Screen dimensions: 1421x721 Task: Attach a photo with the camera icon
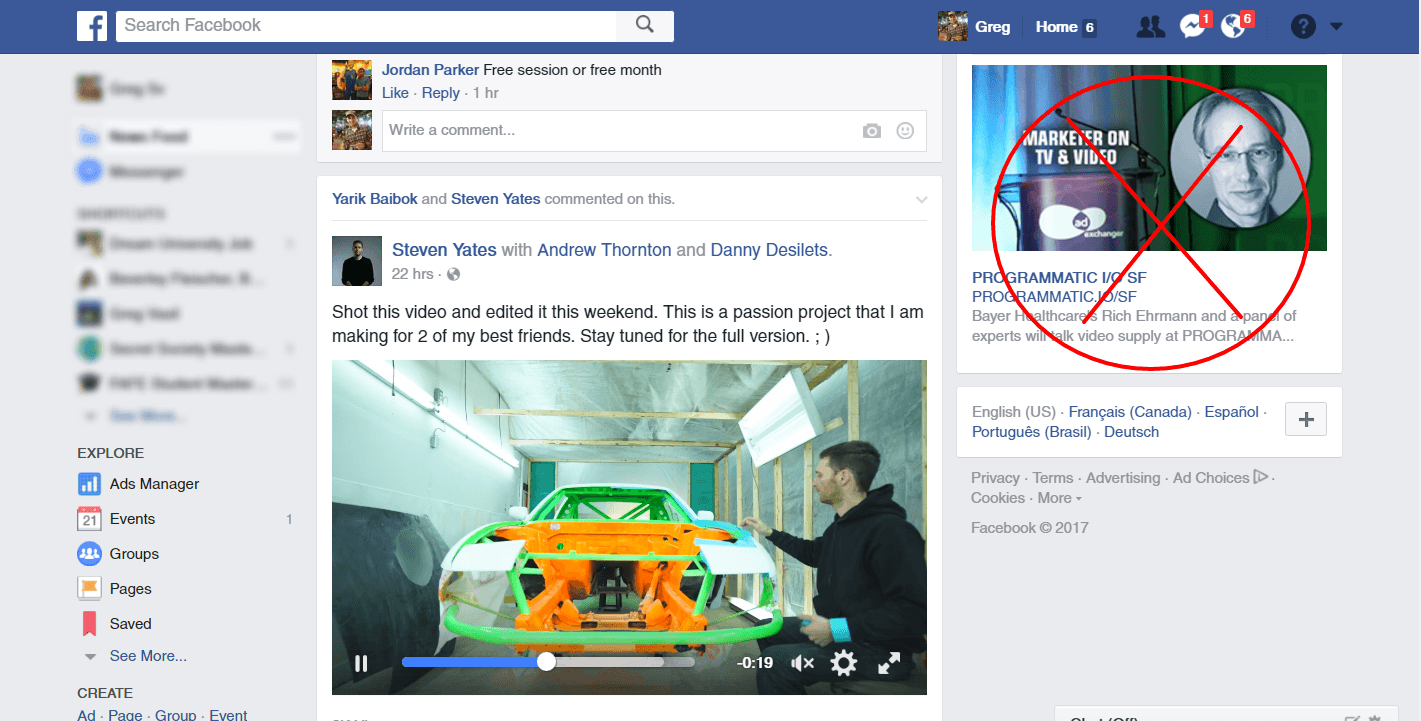coord(872,131)
